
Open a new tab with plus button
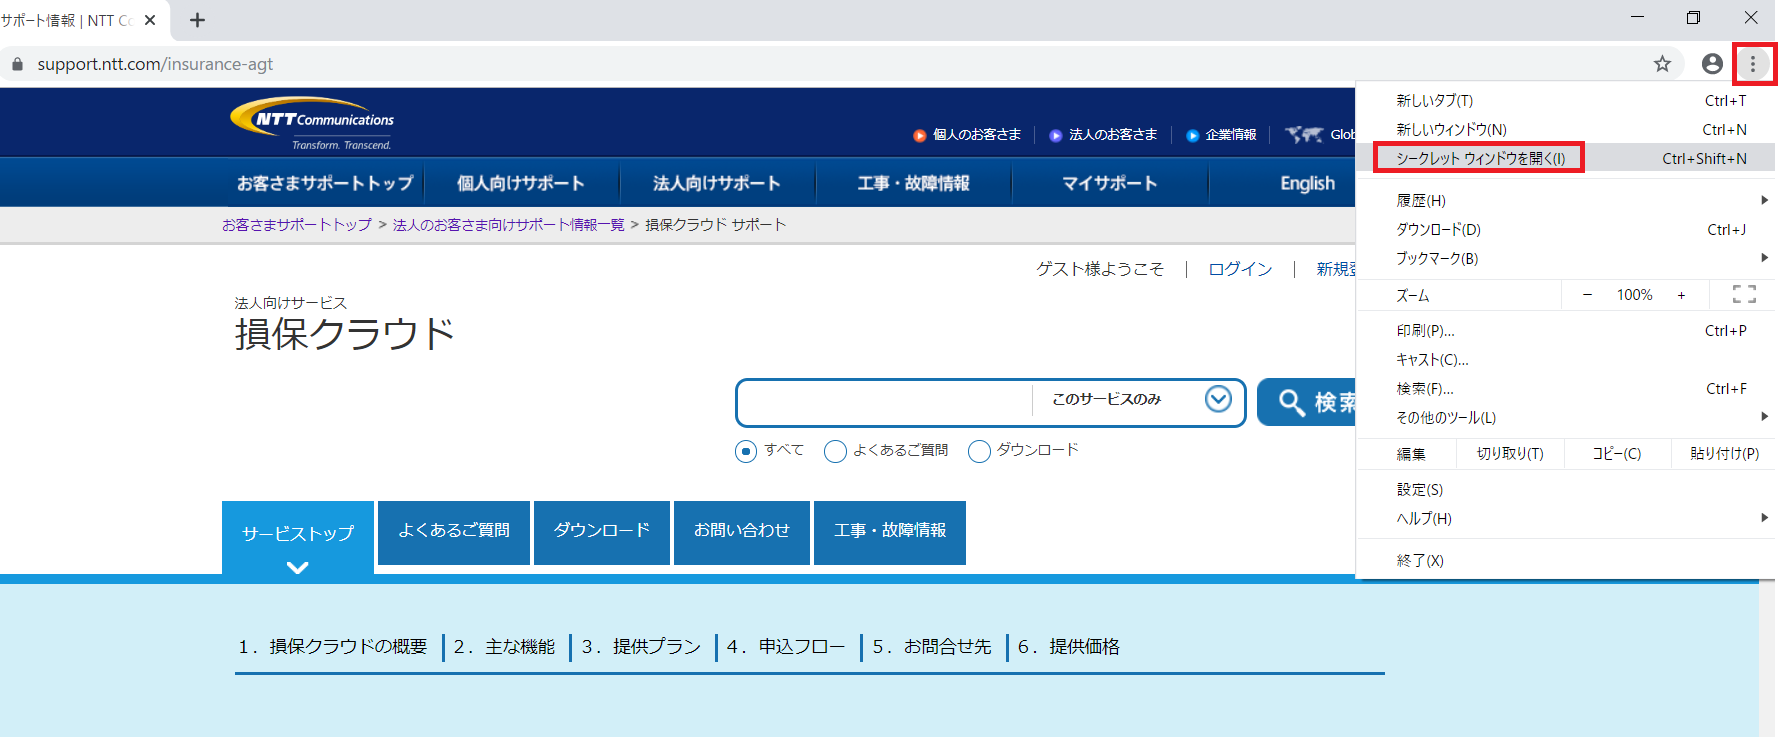[197, 20]
